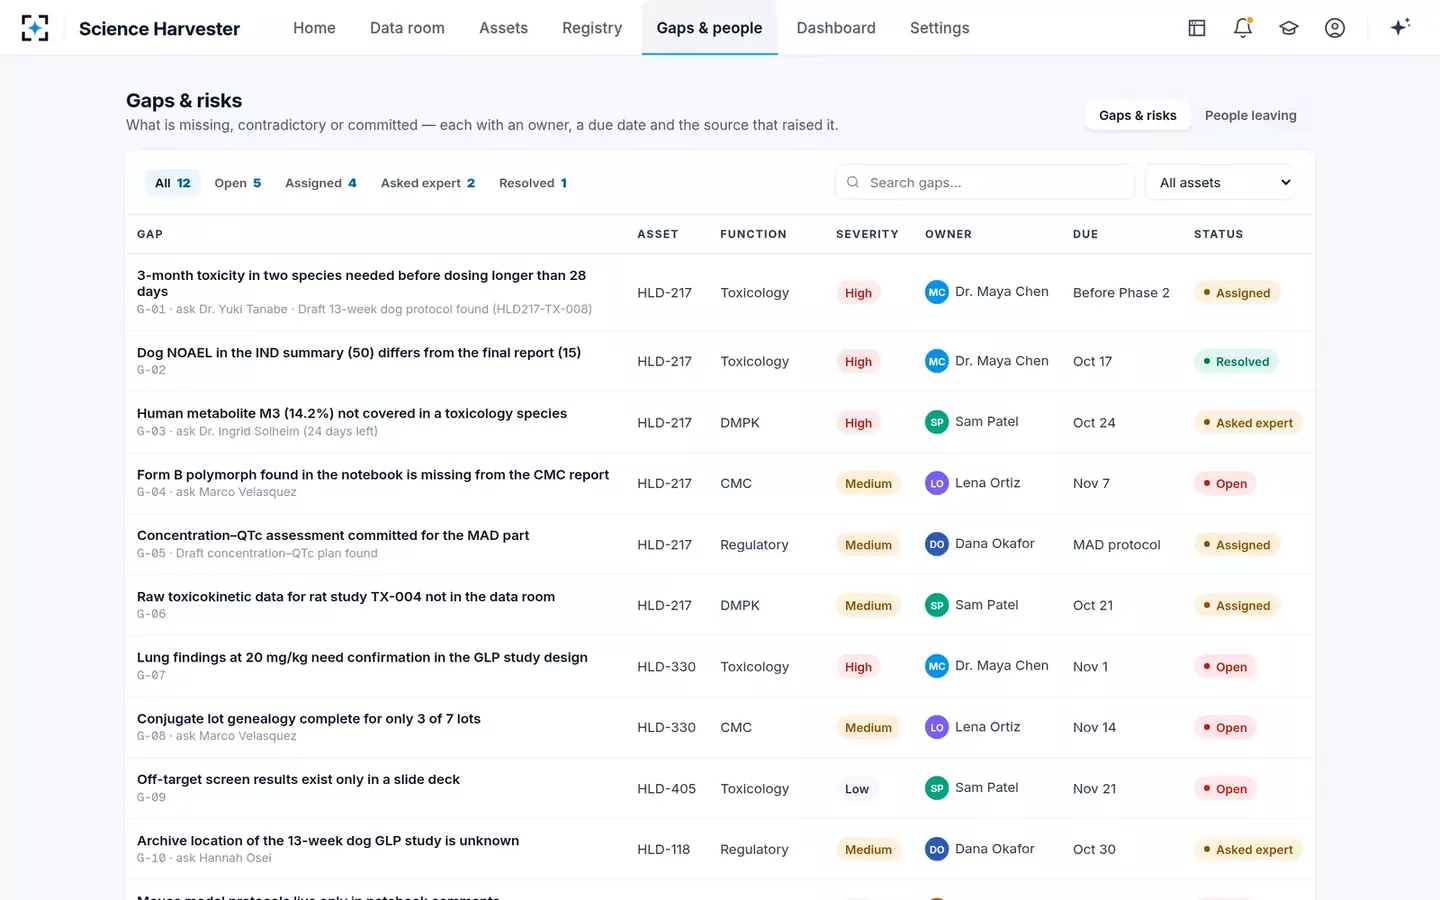Switch to the People leaving view
Viewport: 1440px width, 900px height.
1251,115
